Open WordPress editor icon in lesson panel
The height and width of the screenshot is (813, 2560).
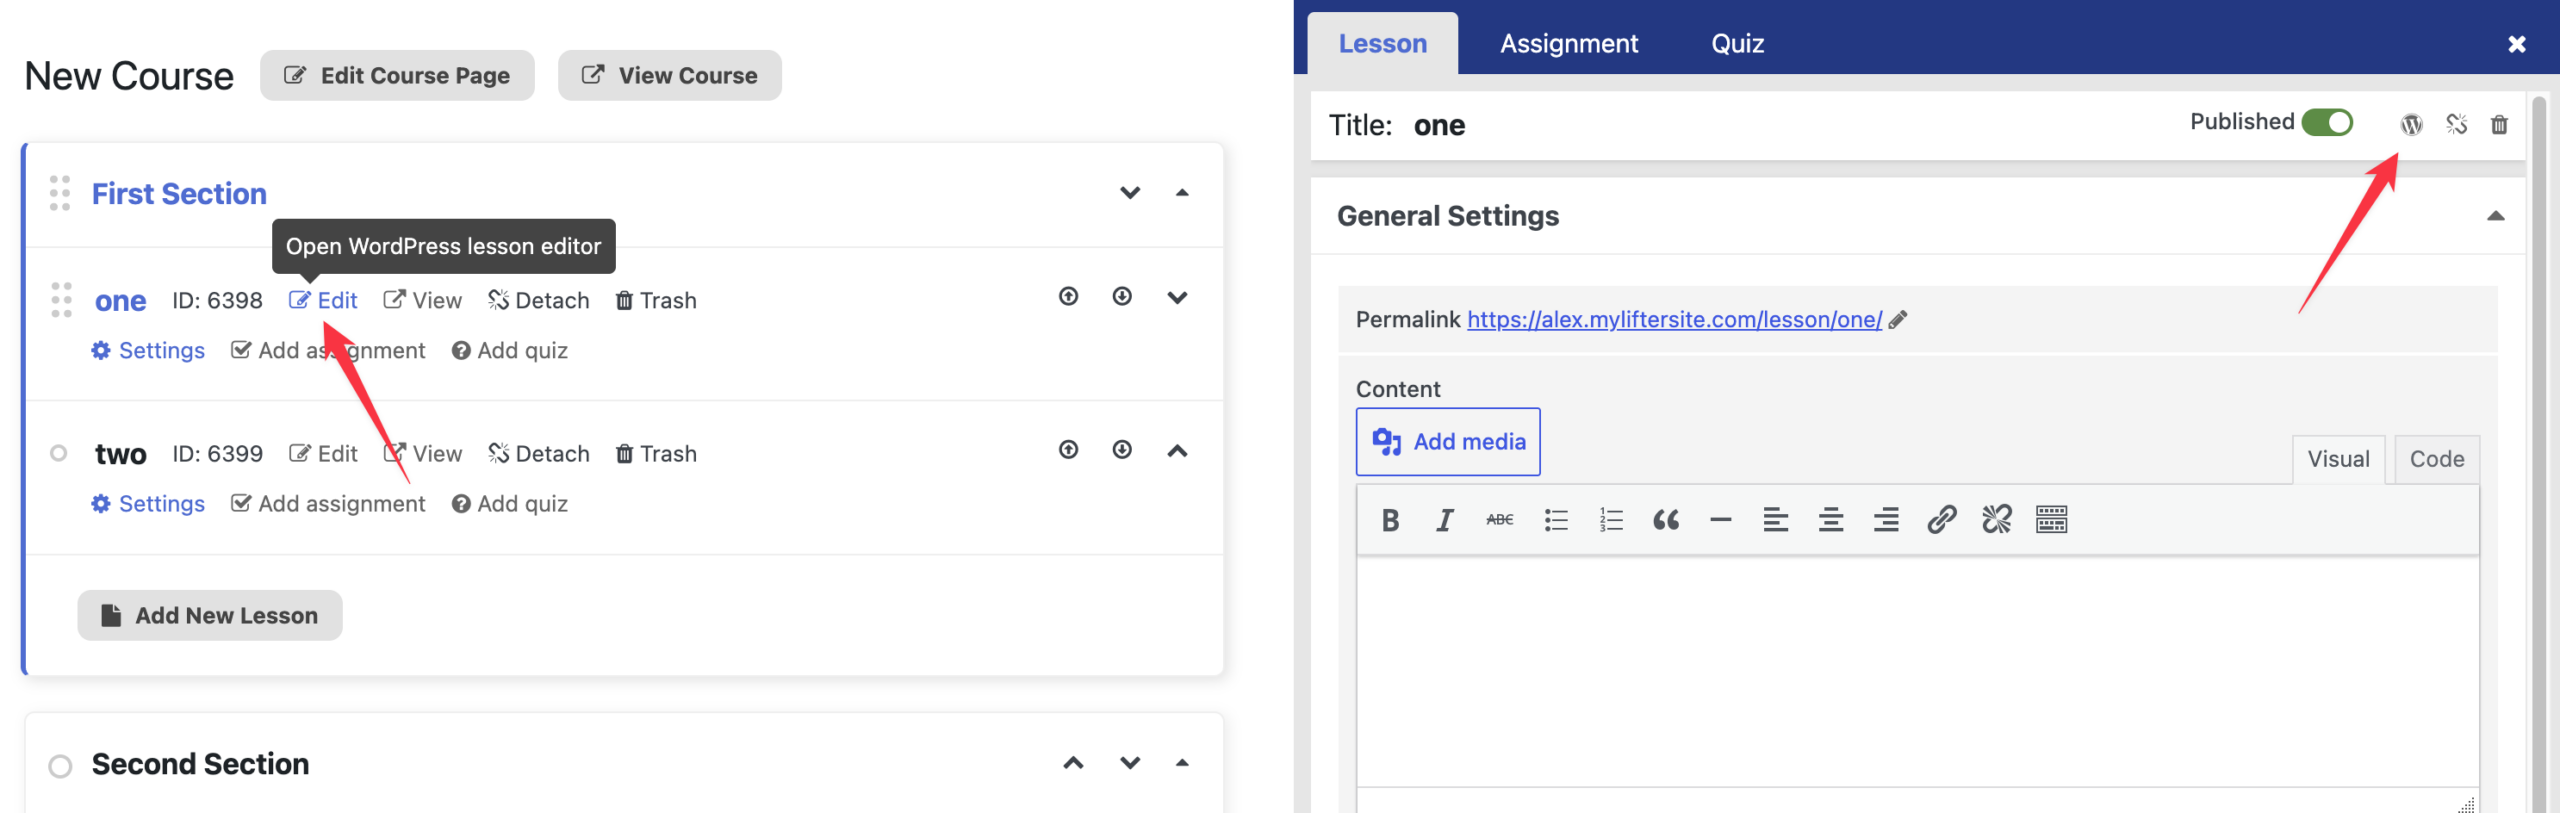pyautogui.click(x=2411, y=124)
